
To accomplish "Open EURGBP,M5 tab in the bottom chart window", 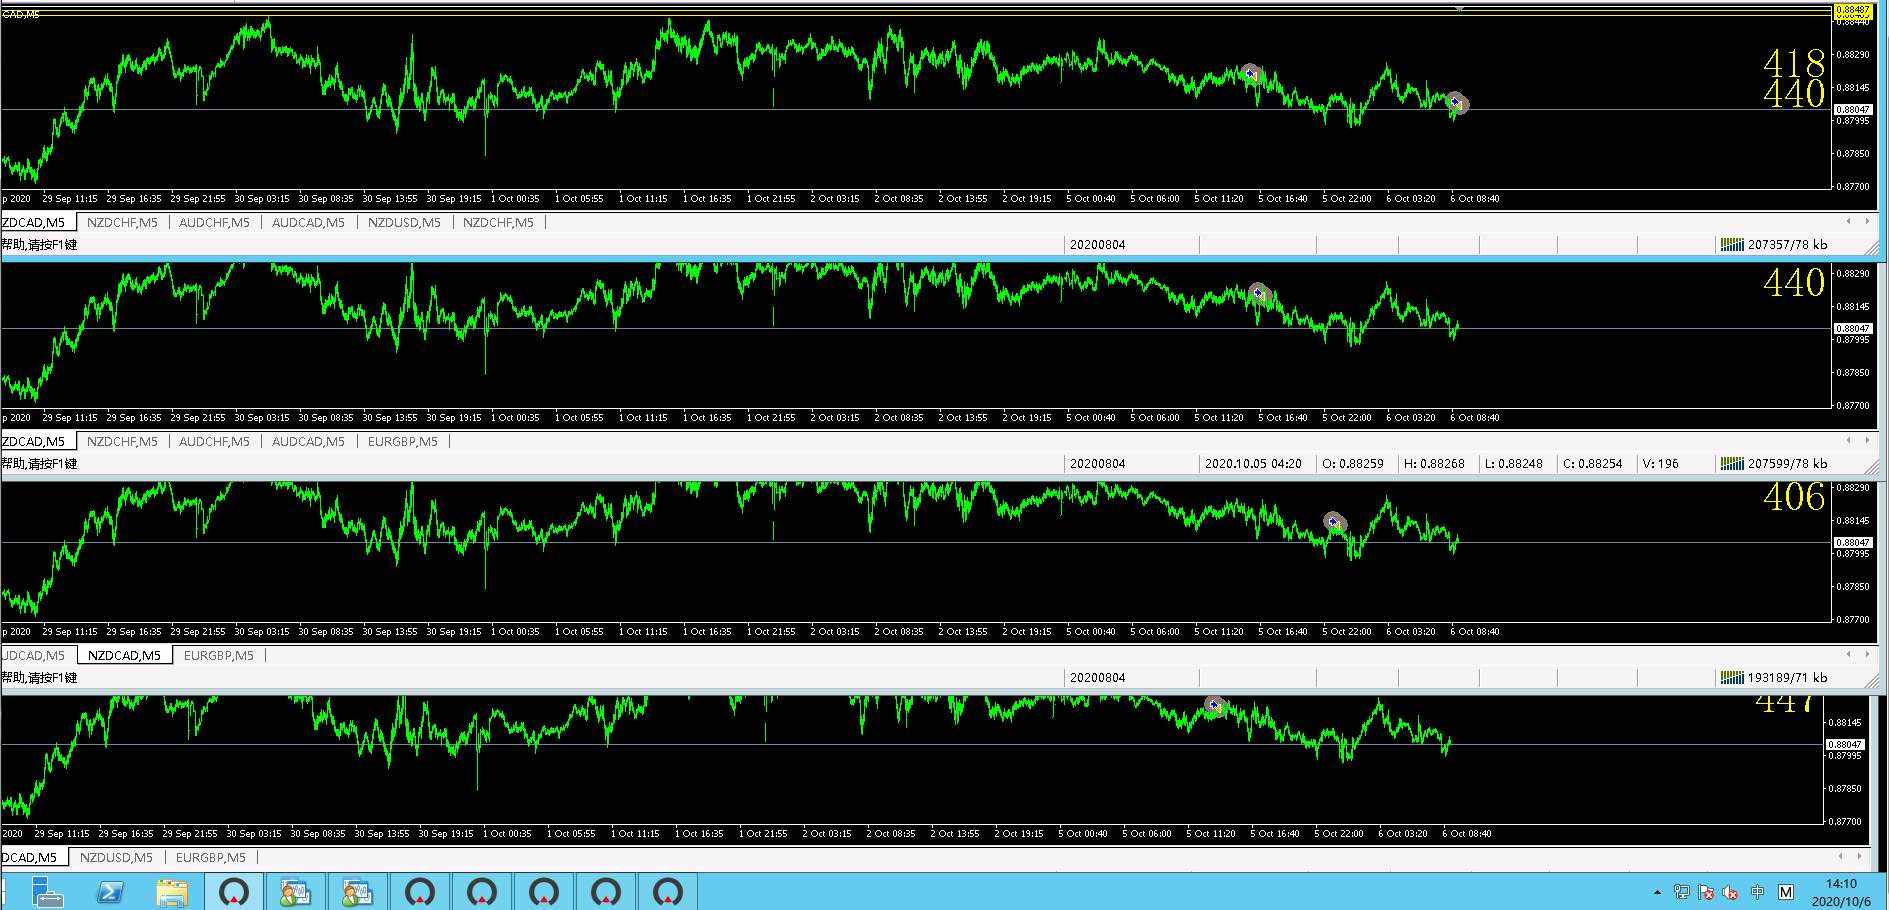I will coord(211,857).
